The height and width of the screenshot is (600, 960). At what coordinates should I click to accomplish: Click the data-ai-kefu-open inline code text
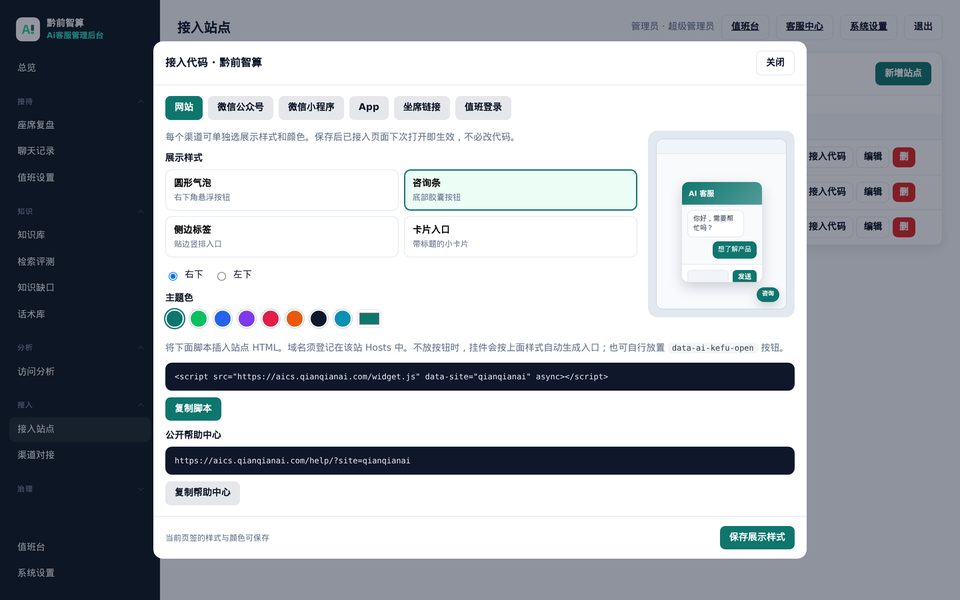[x=713, y=348]
